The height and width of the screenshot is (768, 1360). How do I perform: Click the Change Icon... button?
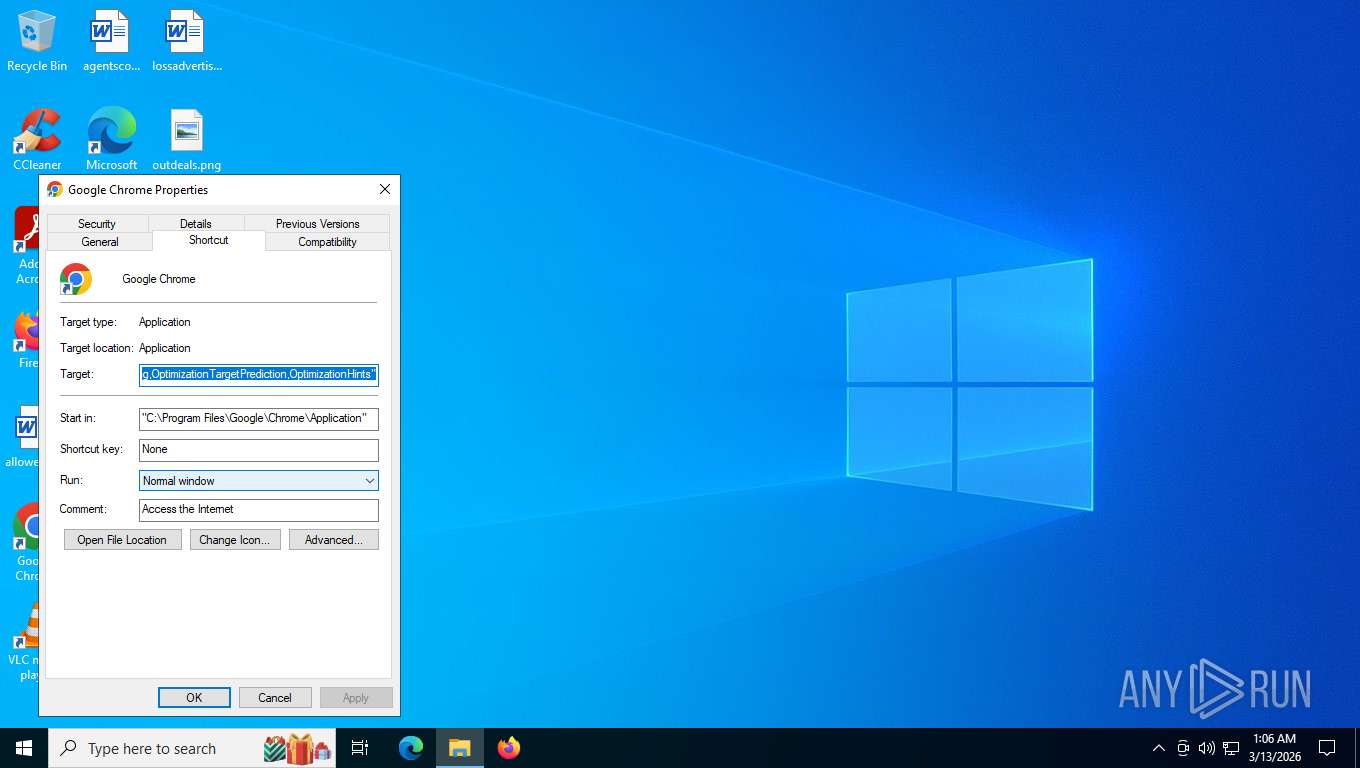[234, 540]
